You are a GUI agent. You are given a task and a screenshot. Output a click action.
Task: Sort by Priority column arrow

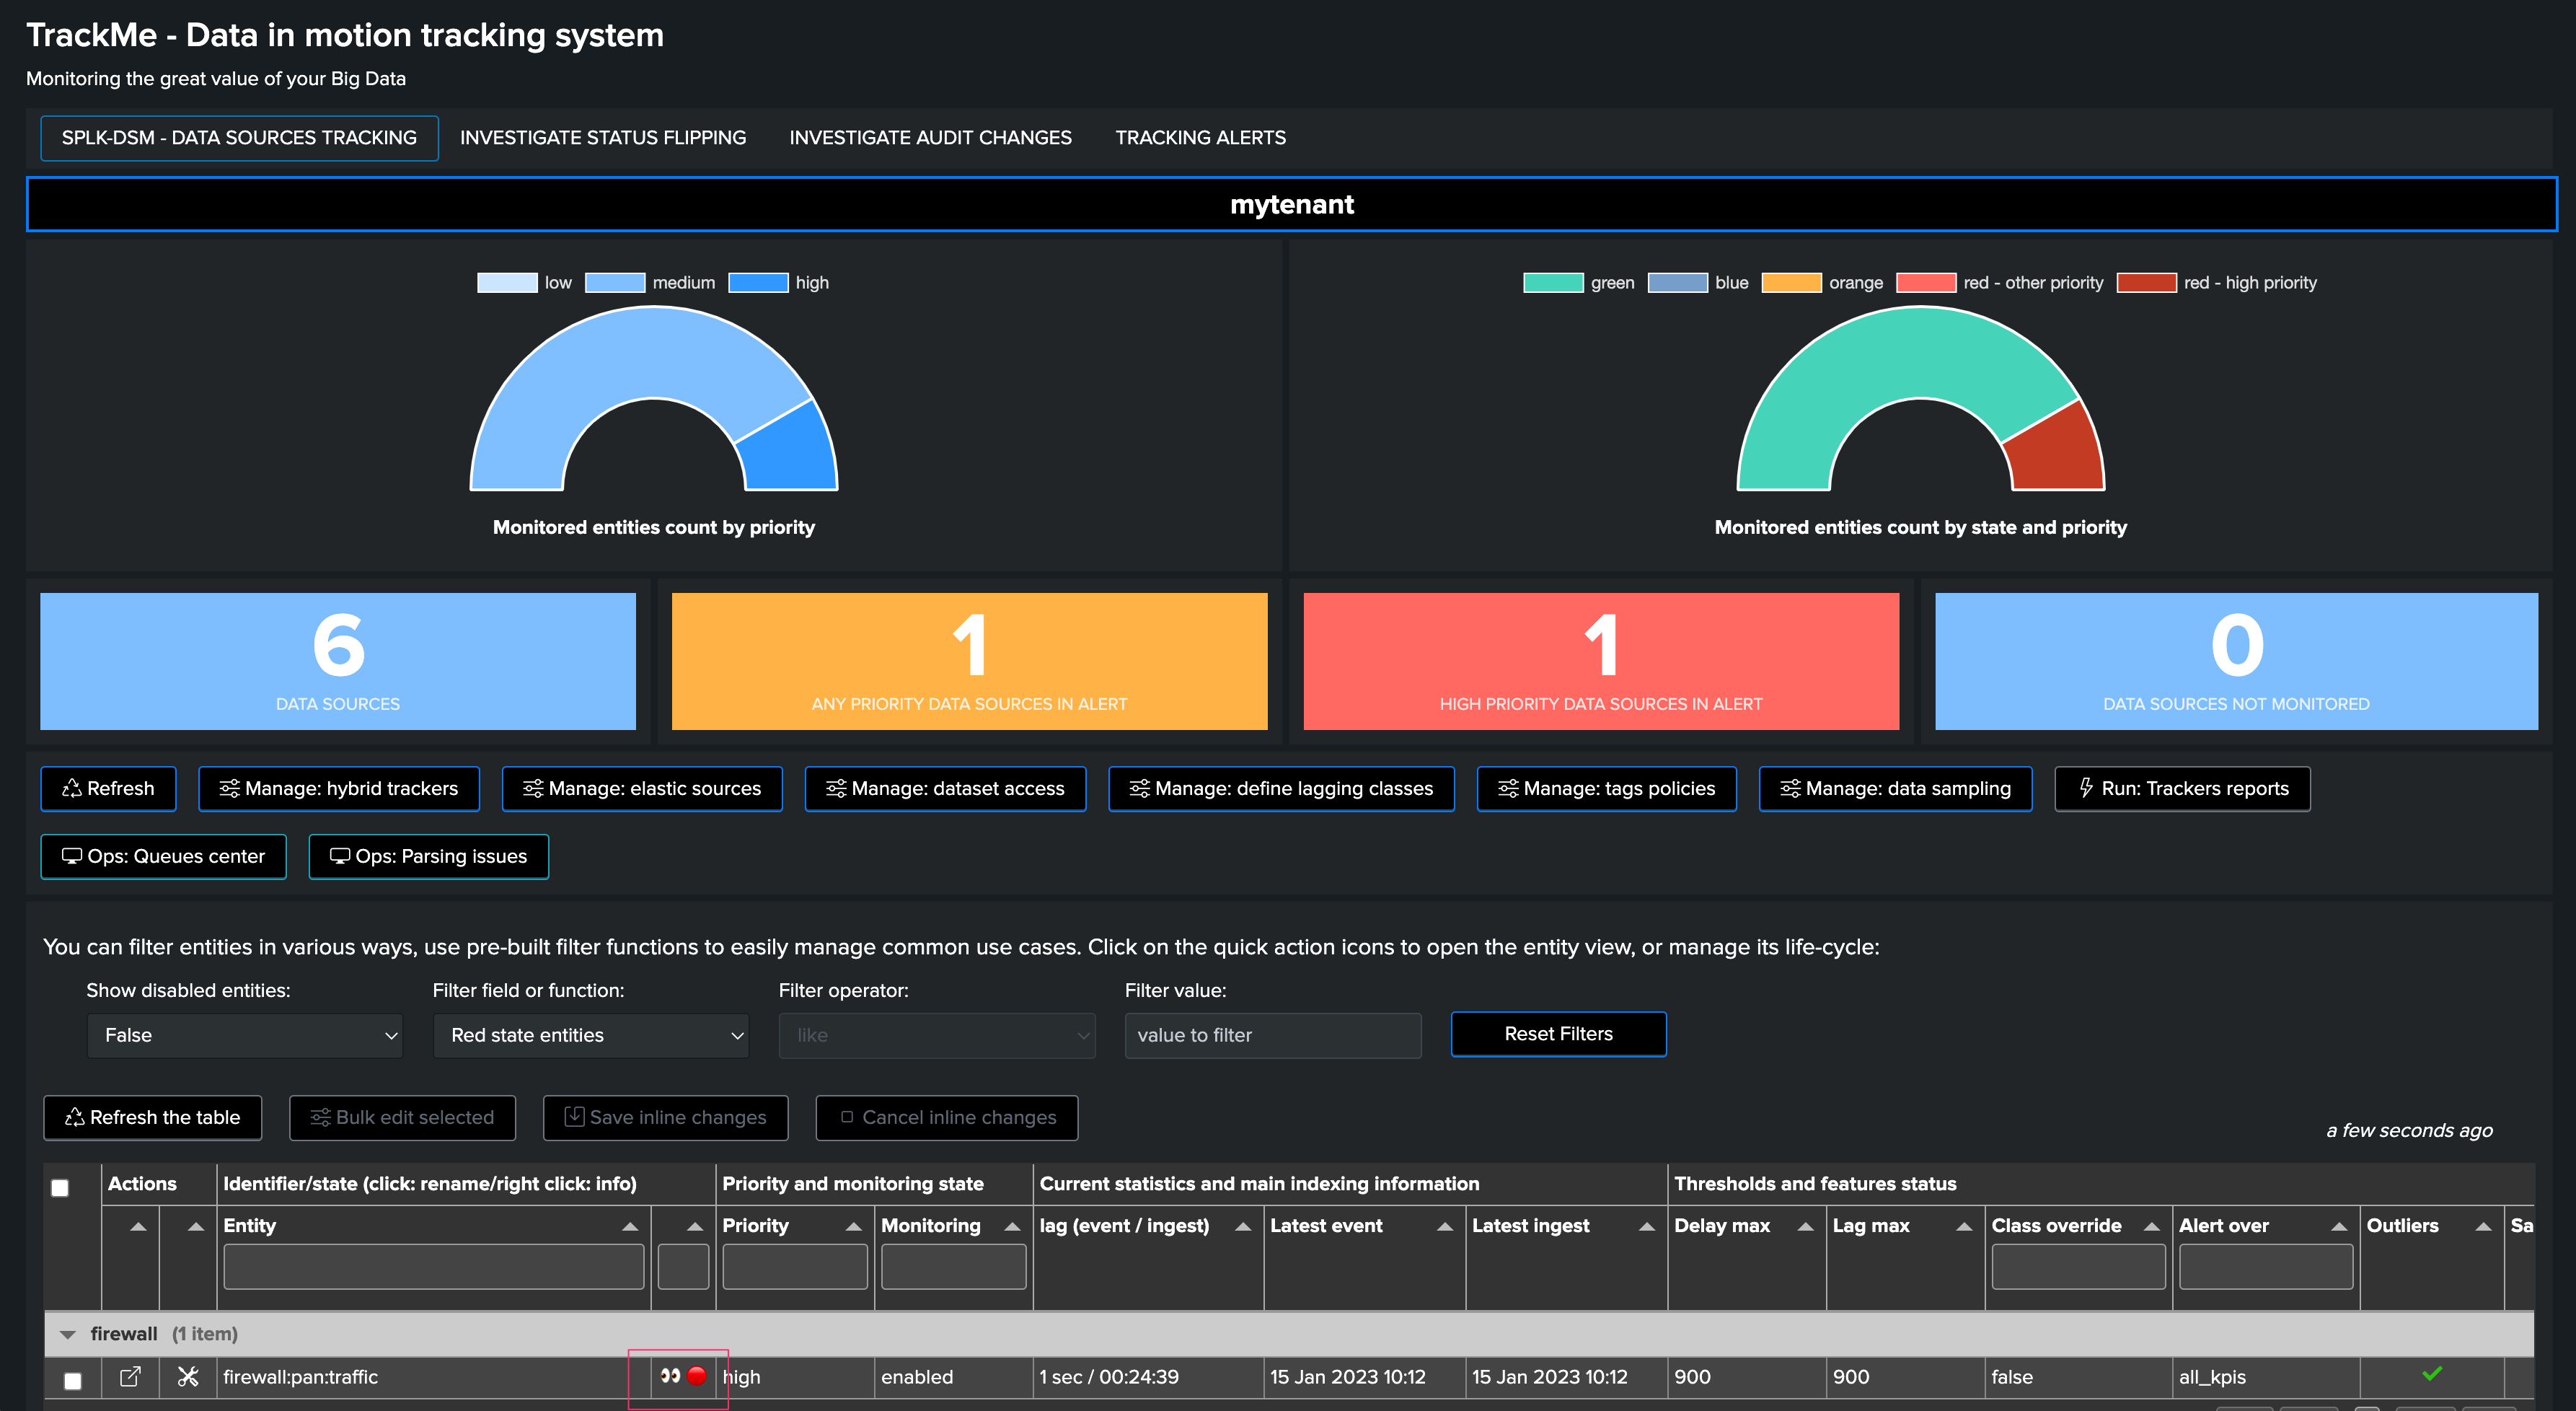pos(853,1226)
